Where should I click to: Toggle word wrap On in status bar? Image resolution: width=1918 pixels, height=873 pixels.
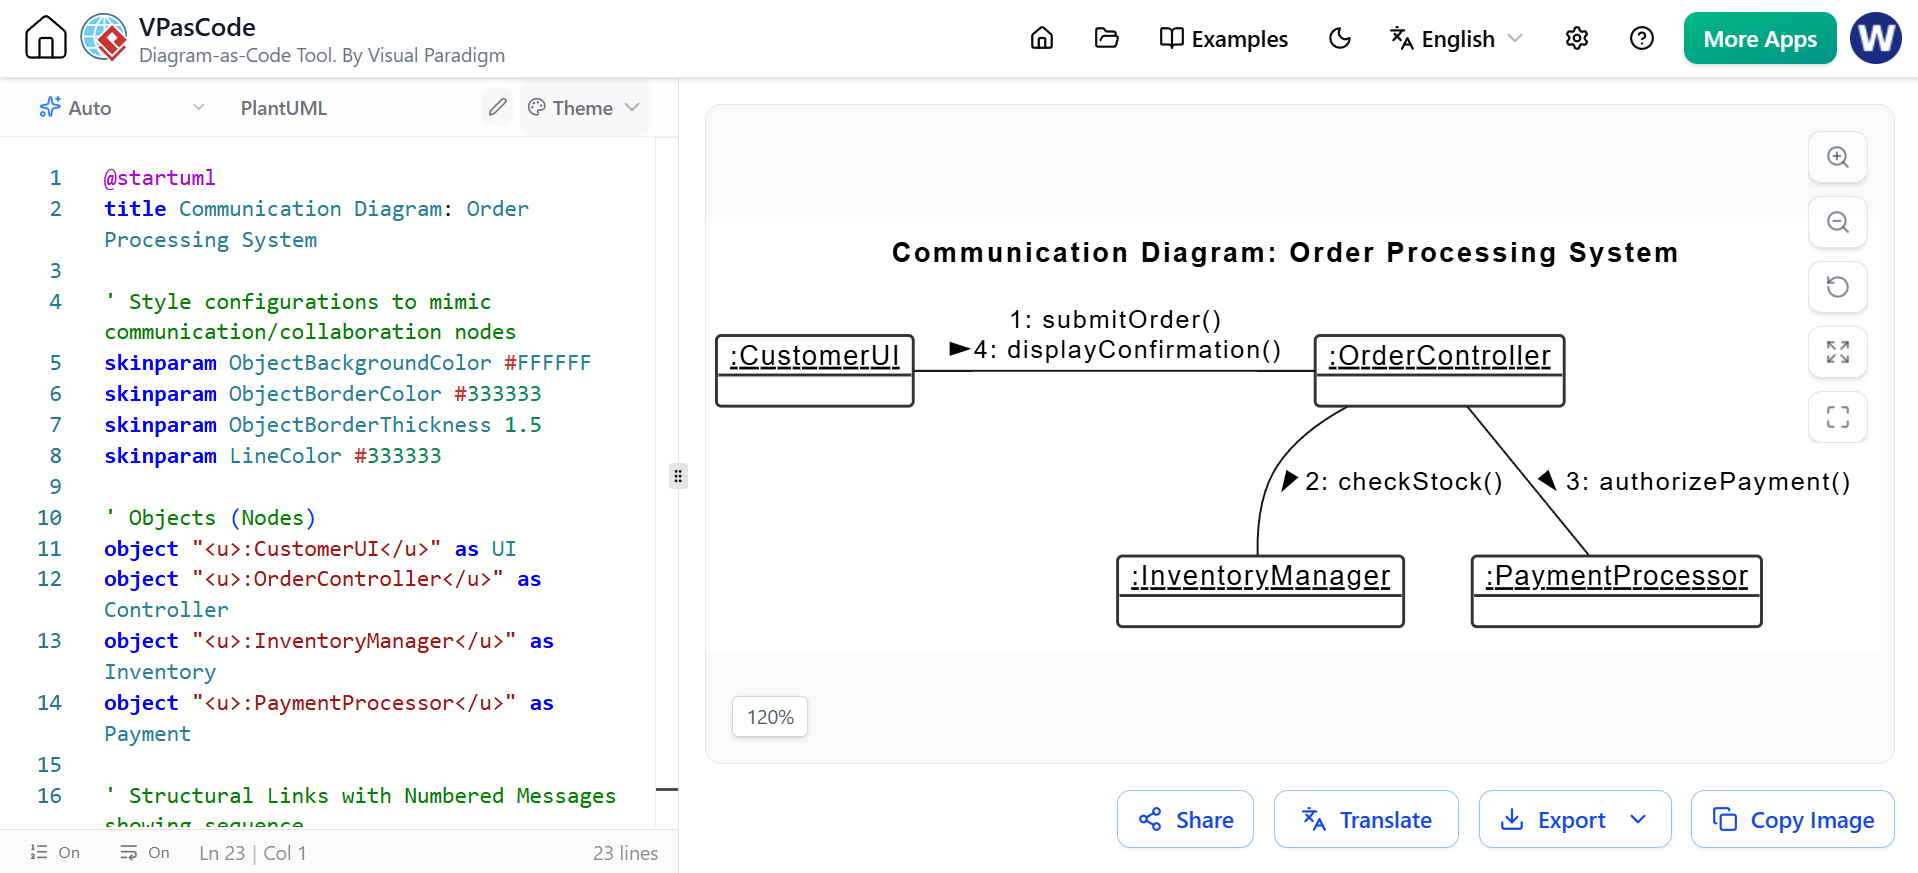145,852
